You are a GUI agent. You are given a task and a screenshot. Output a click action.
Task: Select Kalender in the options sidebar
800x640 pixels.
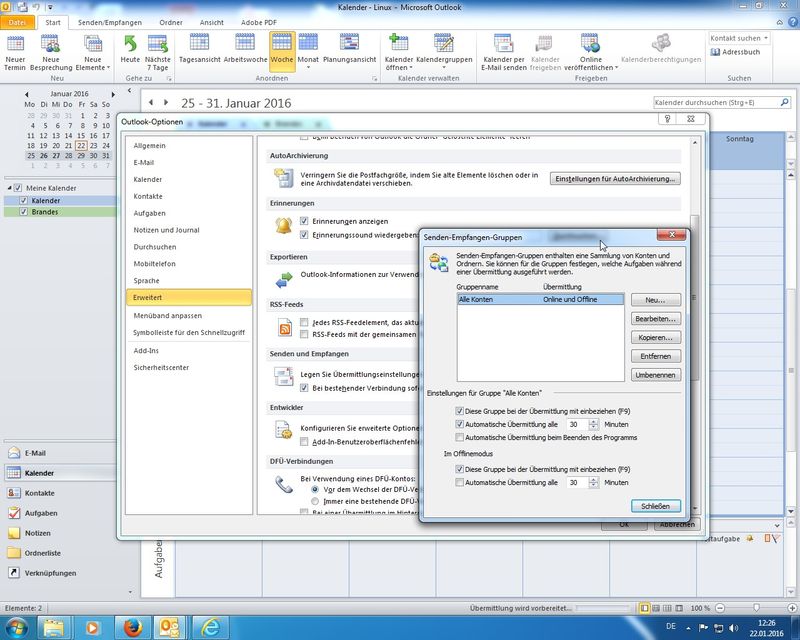pos(148,179)
